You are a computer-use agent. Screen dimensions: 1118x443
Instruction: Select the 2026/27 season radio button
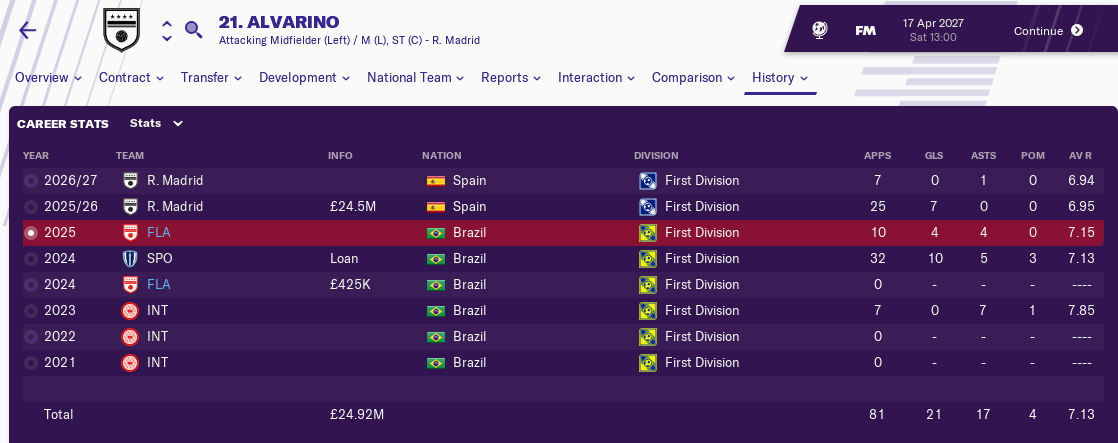click(31, 181)
